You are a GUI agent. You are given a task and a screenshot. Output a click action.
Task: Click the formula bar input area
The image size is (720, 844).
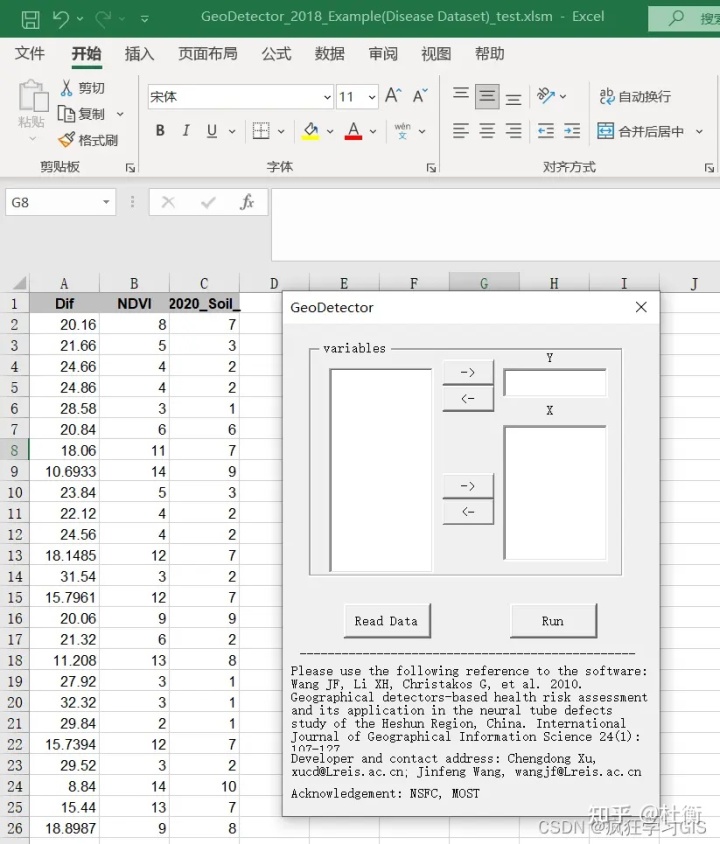pos(495,224)
